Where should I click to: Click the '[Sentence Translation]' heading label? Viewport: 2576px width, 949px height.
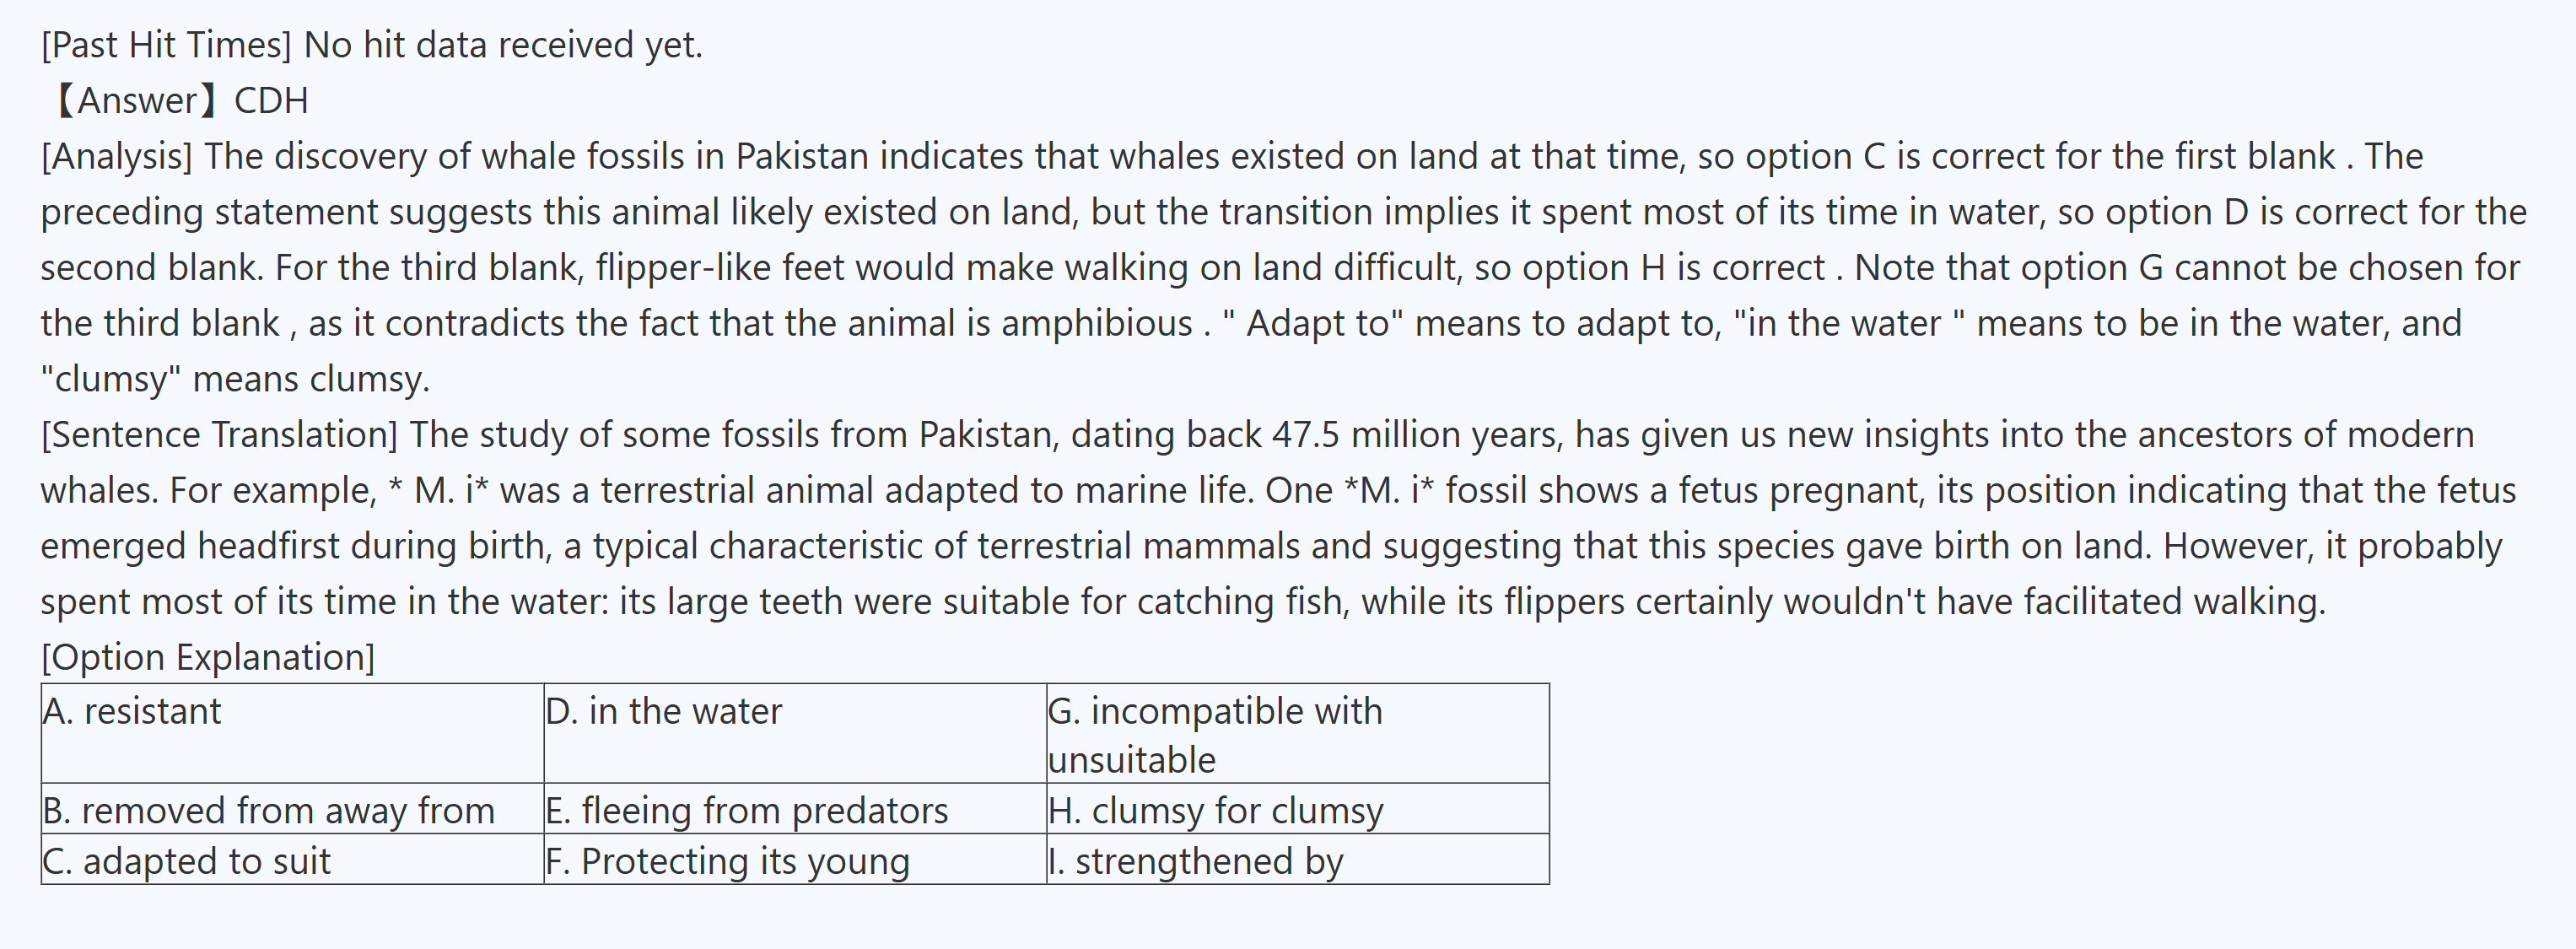coord(219,435)
